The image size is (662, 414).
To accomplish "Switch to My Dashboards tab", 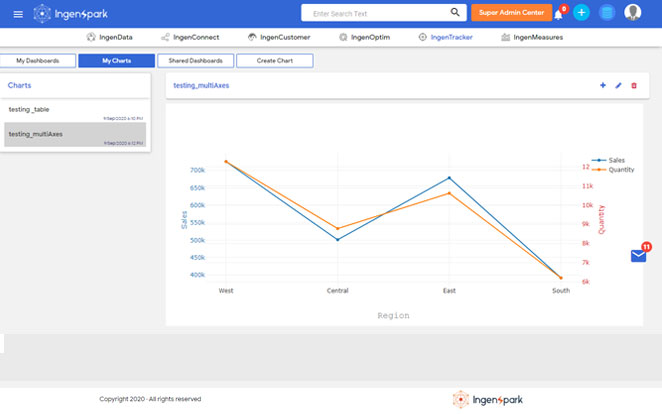I will 38,61.
